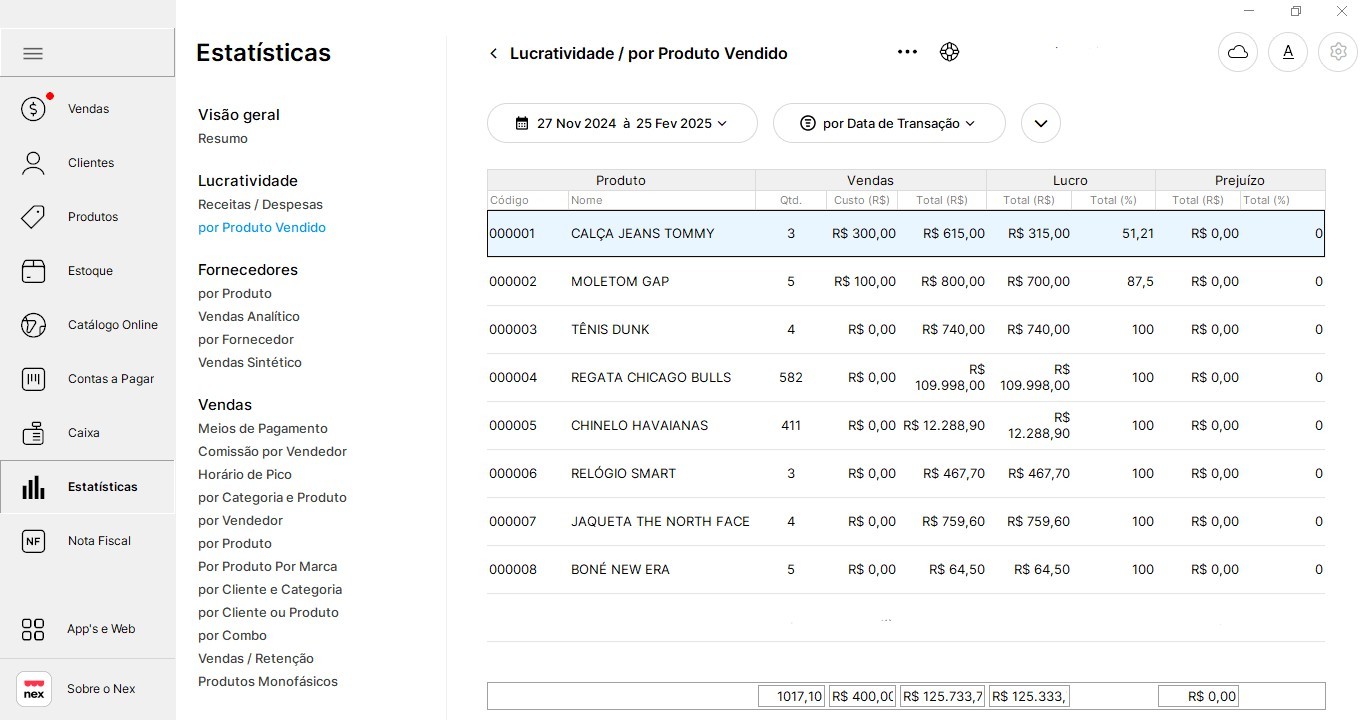
Task: Click the cloud sync icon
Action: pyautogui.click(x=1238, y=52)
